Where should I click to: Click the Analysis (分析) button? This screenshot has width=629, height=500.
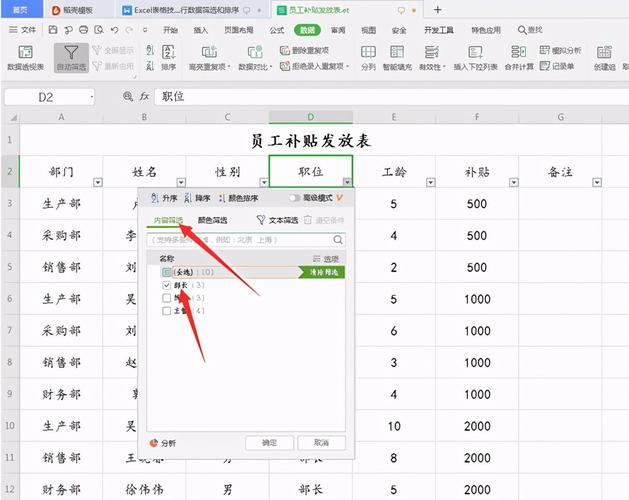[x=163, y=443]
